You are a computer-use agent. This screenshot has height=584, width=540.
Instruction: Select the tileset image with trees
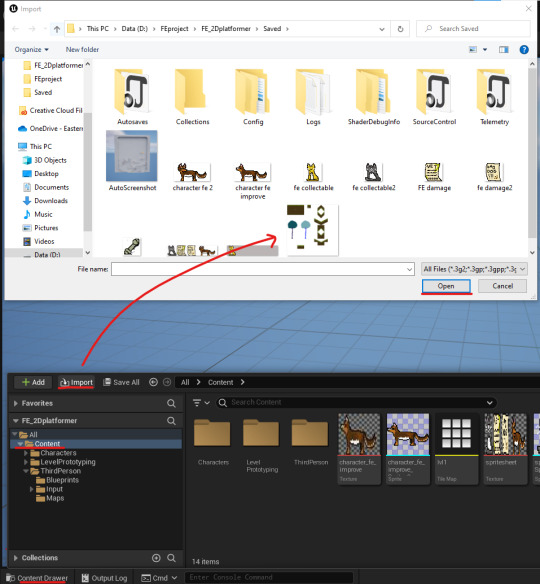point(312,230)
